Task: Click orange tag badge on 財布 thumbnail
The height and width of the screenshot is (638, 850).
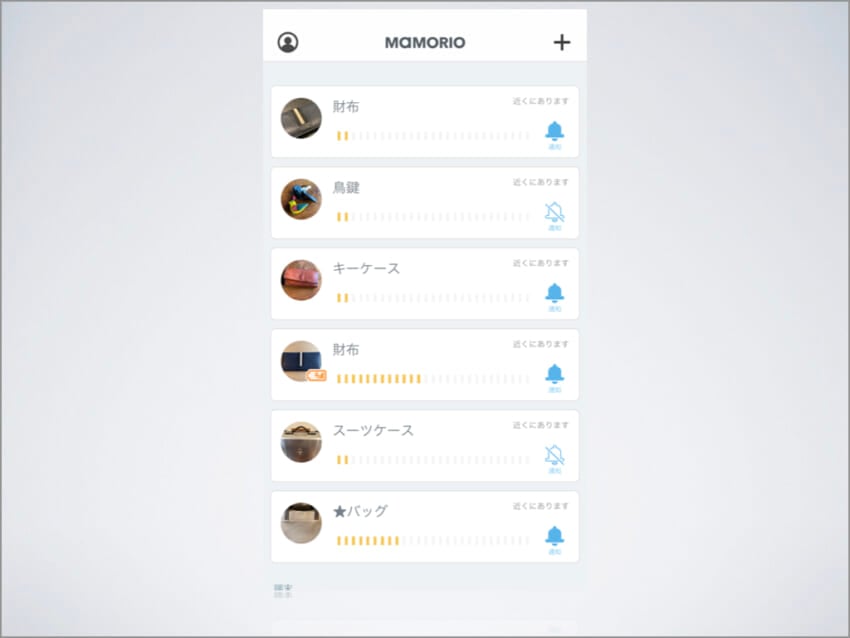Action: [317, 375]
